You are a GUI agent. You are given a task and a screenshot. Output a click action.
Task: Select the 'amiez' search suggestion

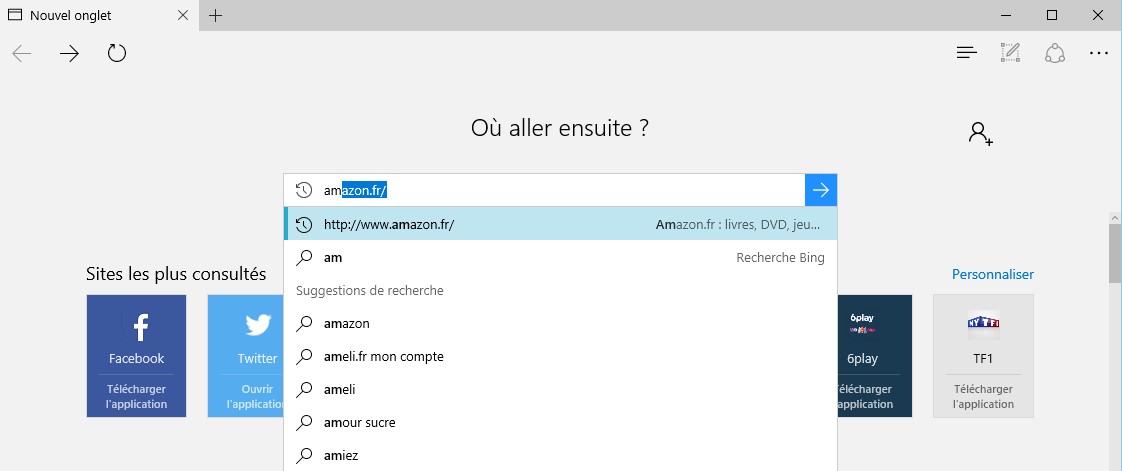[x=560, y=455]
